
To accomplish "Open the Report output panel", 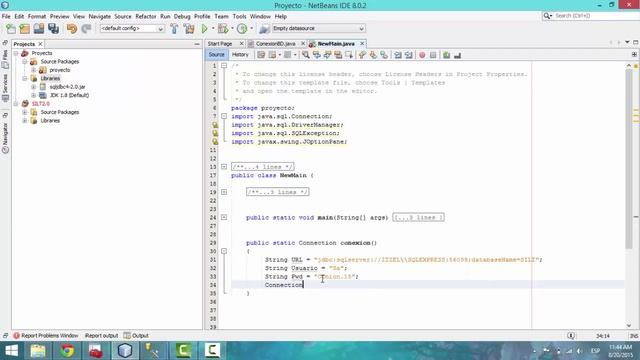I will pyautogui.click(x=102, y=336).
